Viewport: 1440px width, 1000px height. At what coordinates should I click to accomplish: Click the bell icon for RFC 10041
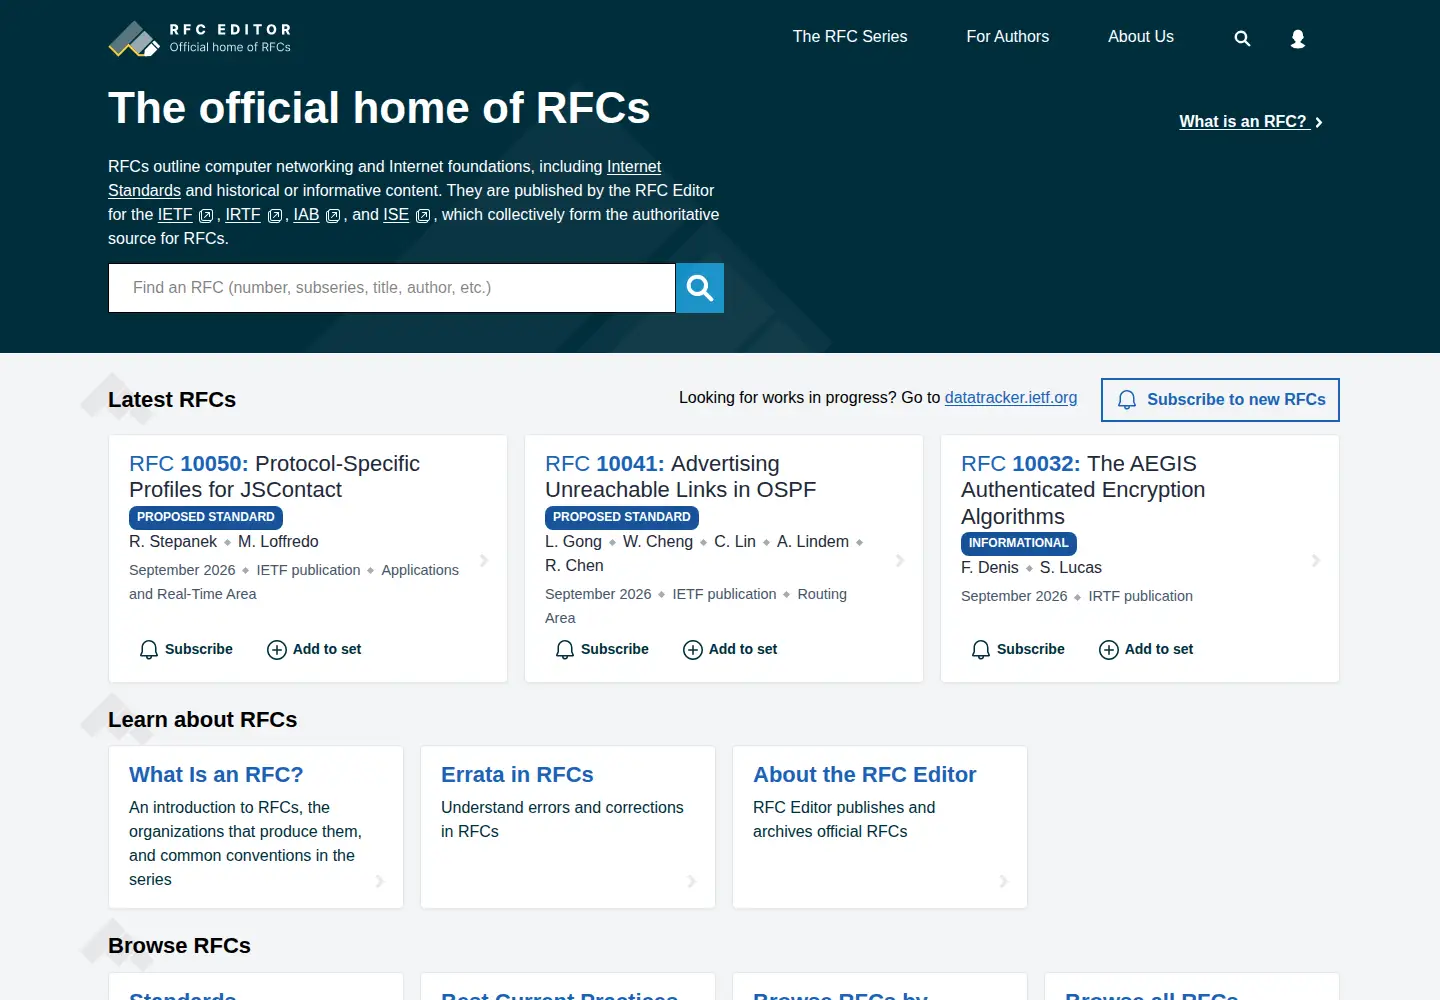coord(565,650)
